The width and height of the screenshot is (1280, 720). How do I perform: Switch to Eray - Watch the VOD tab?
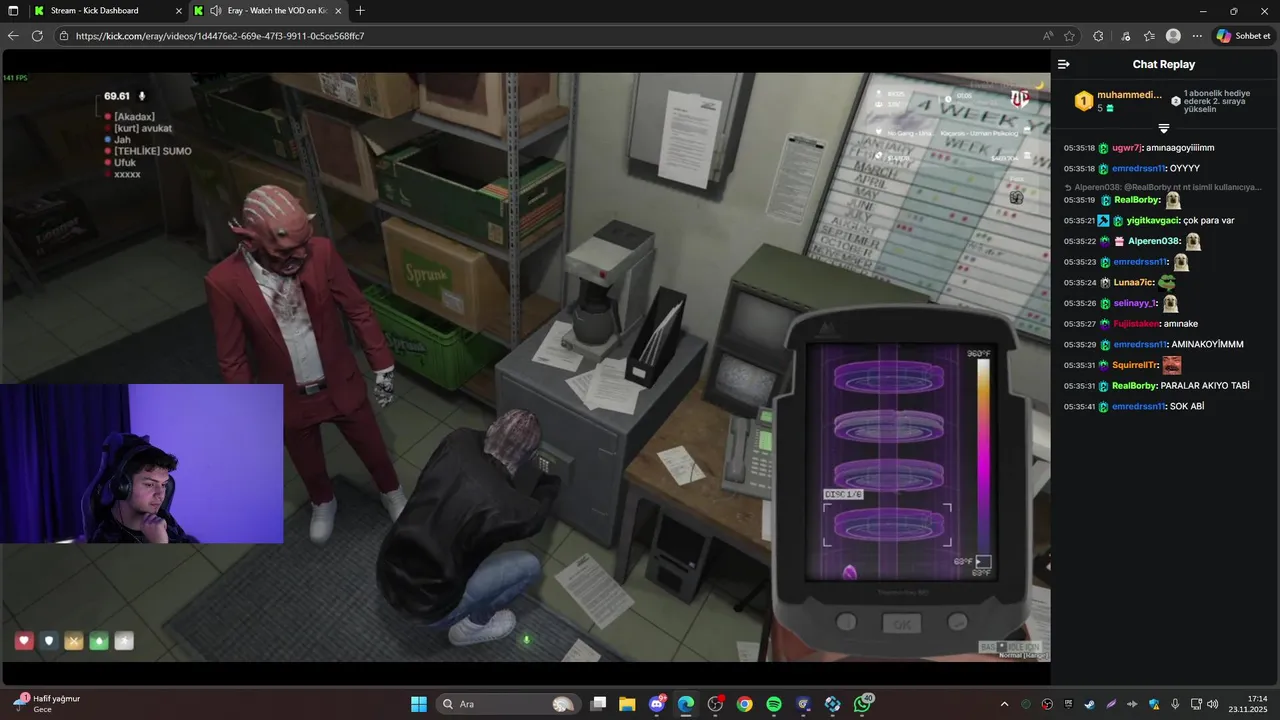click(268, 11)
